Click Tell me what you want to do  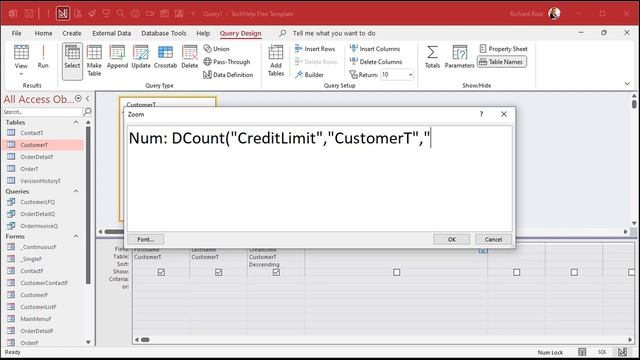coord(333,33)
